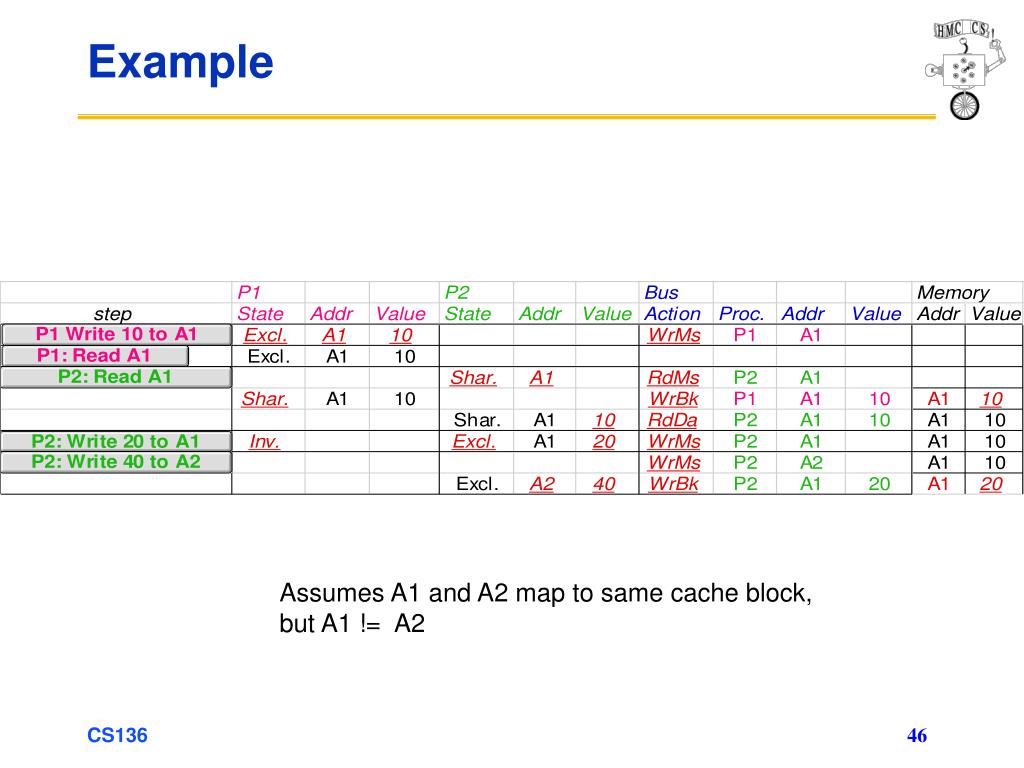Screen dimensions: 1024x768
Task: Select the 'but A1 != A2' note line
Action: 352,624
